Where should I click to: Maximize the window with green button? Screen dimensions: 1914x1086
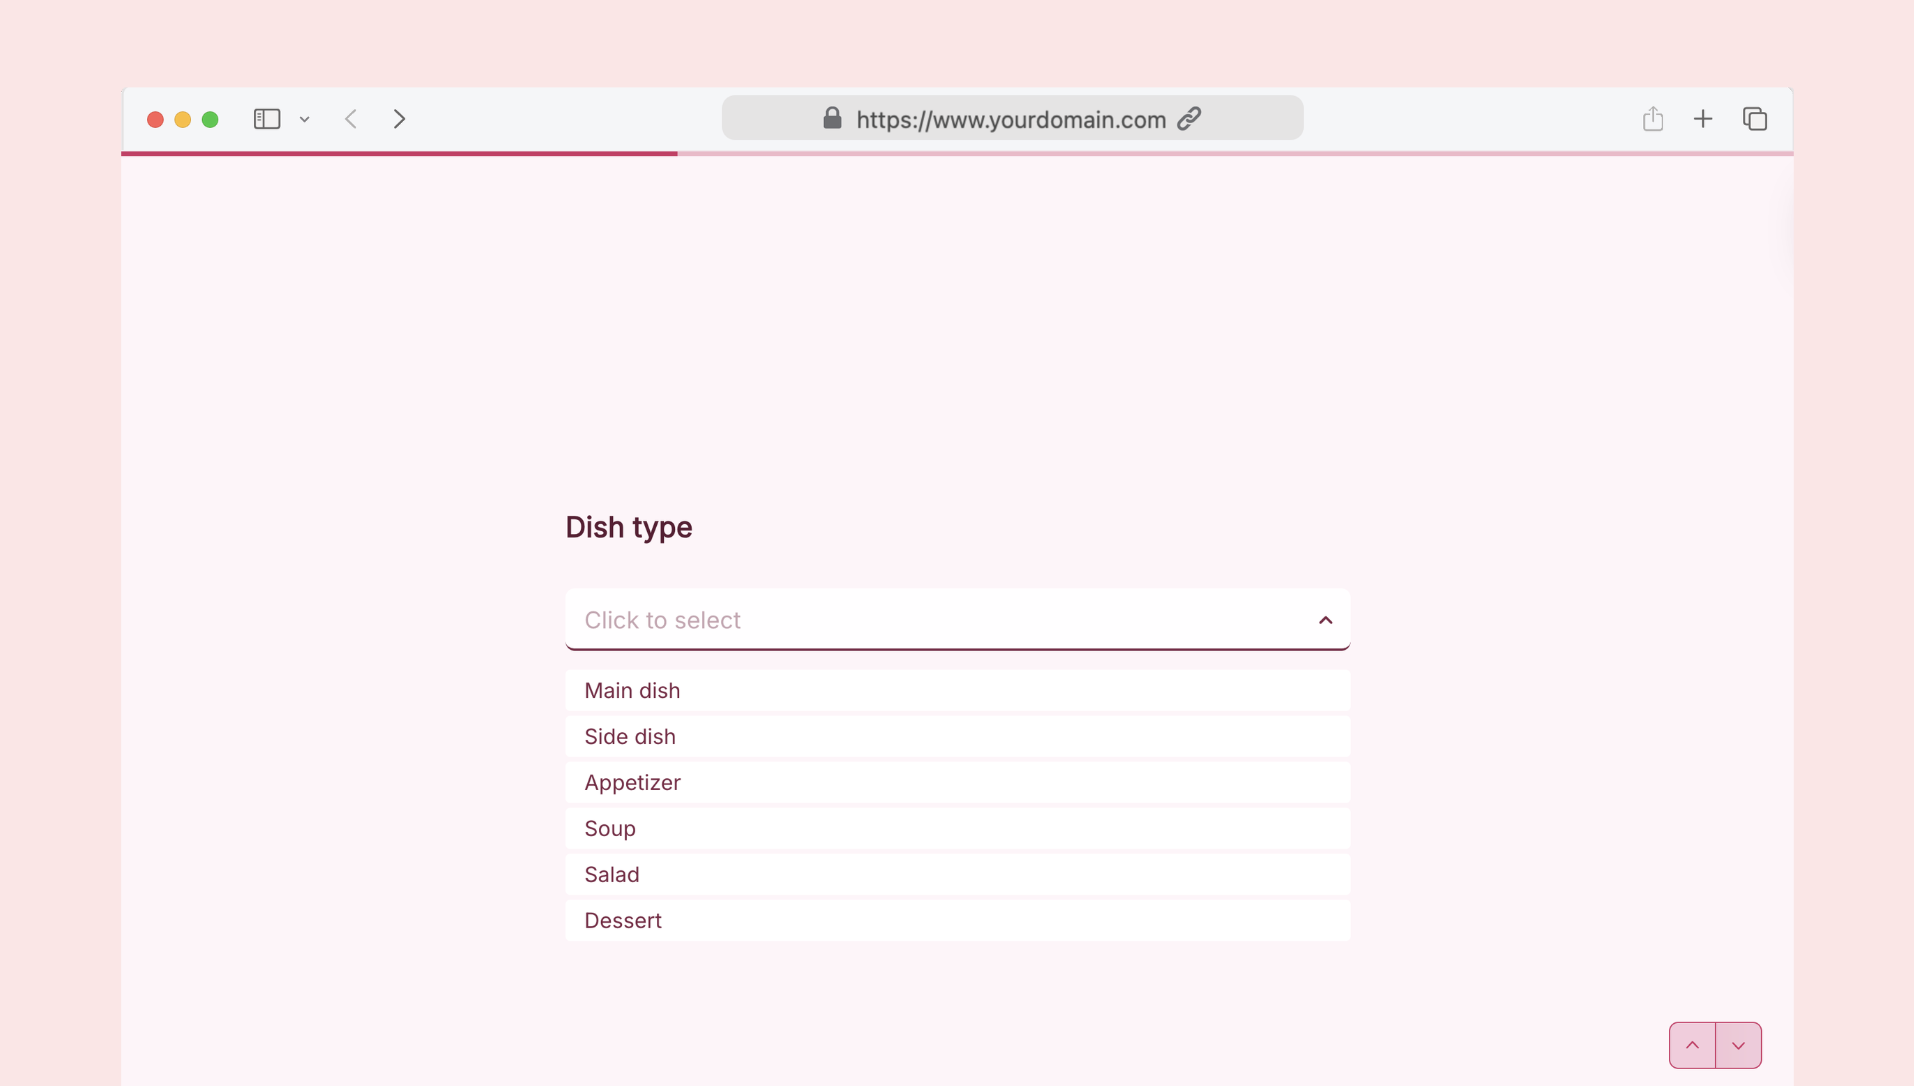pos(210,120)
